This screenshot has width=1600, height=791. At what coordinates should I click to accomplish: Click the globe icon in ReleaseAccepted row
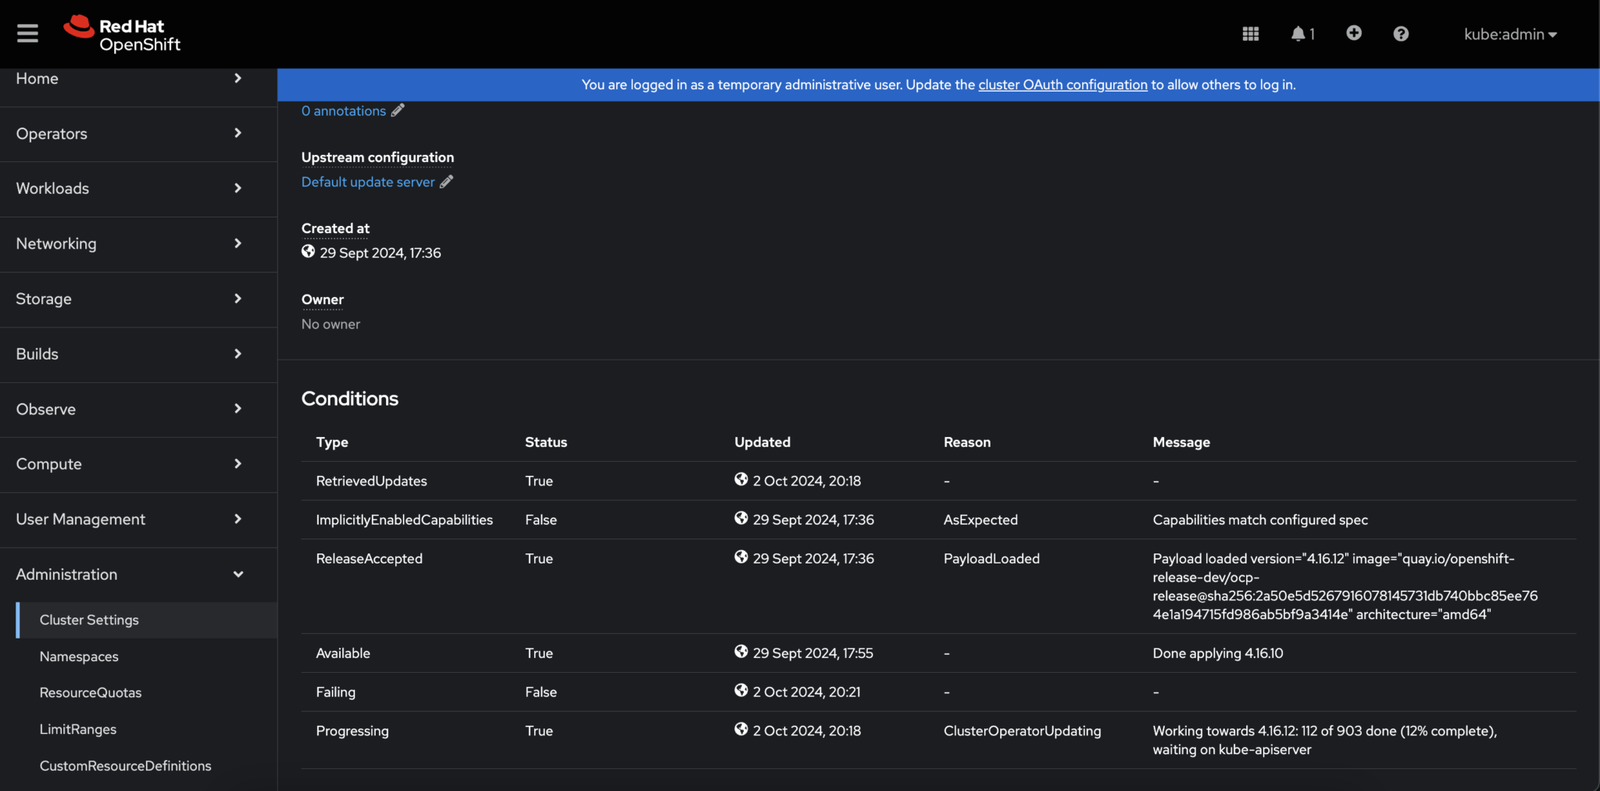click(741, 558)
